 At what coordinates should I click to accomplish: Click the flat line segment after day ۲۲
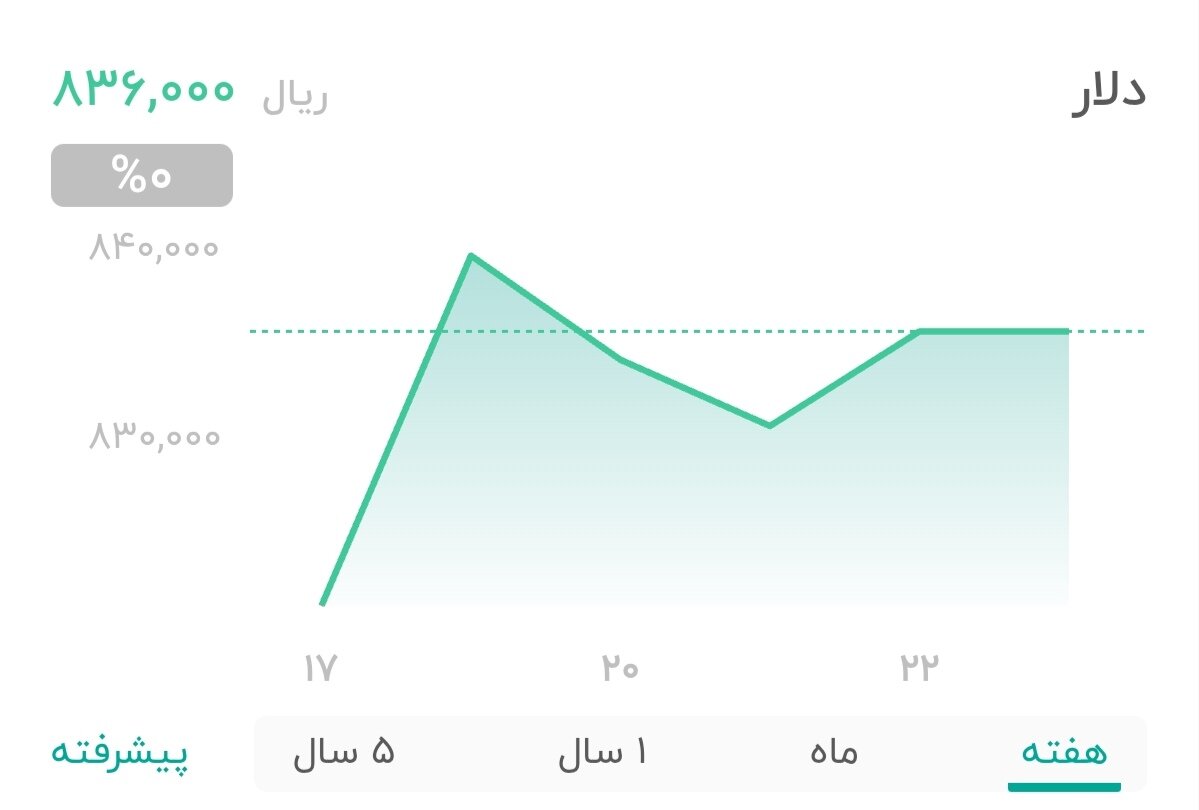(x=990, y=330)
